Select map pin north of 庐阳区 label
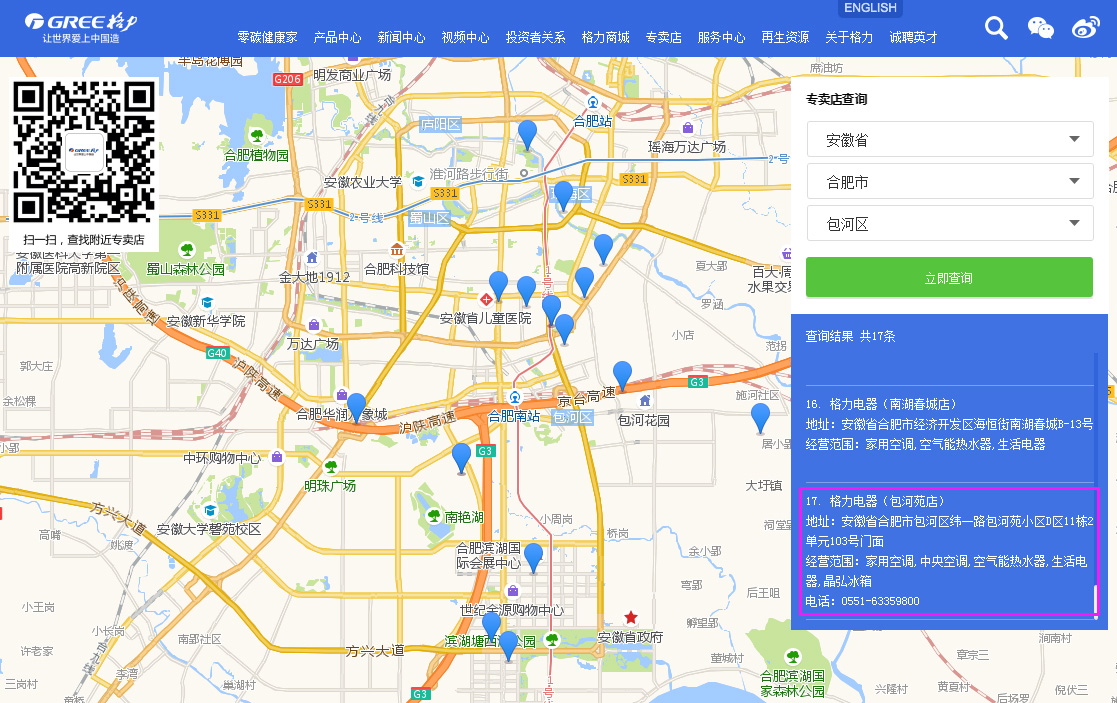Viewport: 1117px width, 703px height. click(527, 135)
